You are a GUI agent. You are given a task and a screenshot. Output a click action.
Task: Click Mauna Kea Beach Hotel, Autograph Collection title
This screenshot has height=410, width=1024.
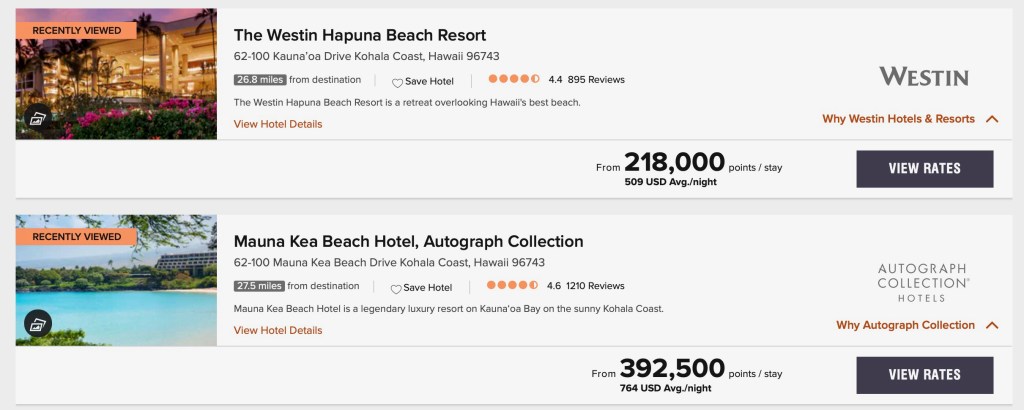click(x=408, y=241)
